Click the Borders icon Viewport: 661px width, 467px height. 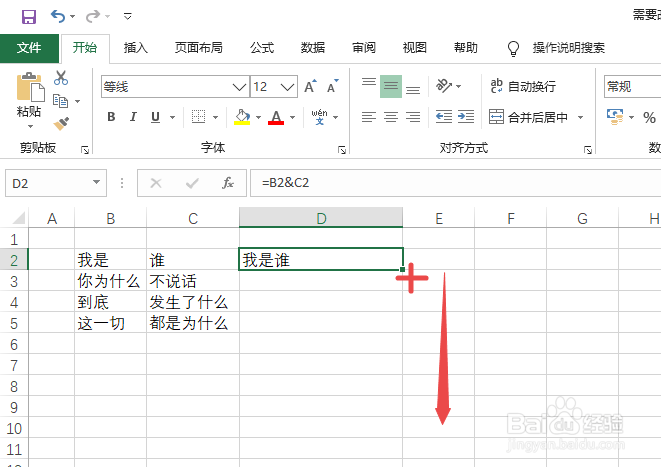(x=199, y=117)
